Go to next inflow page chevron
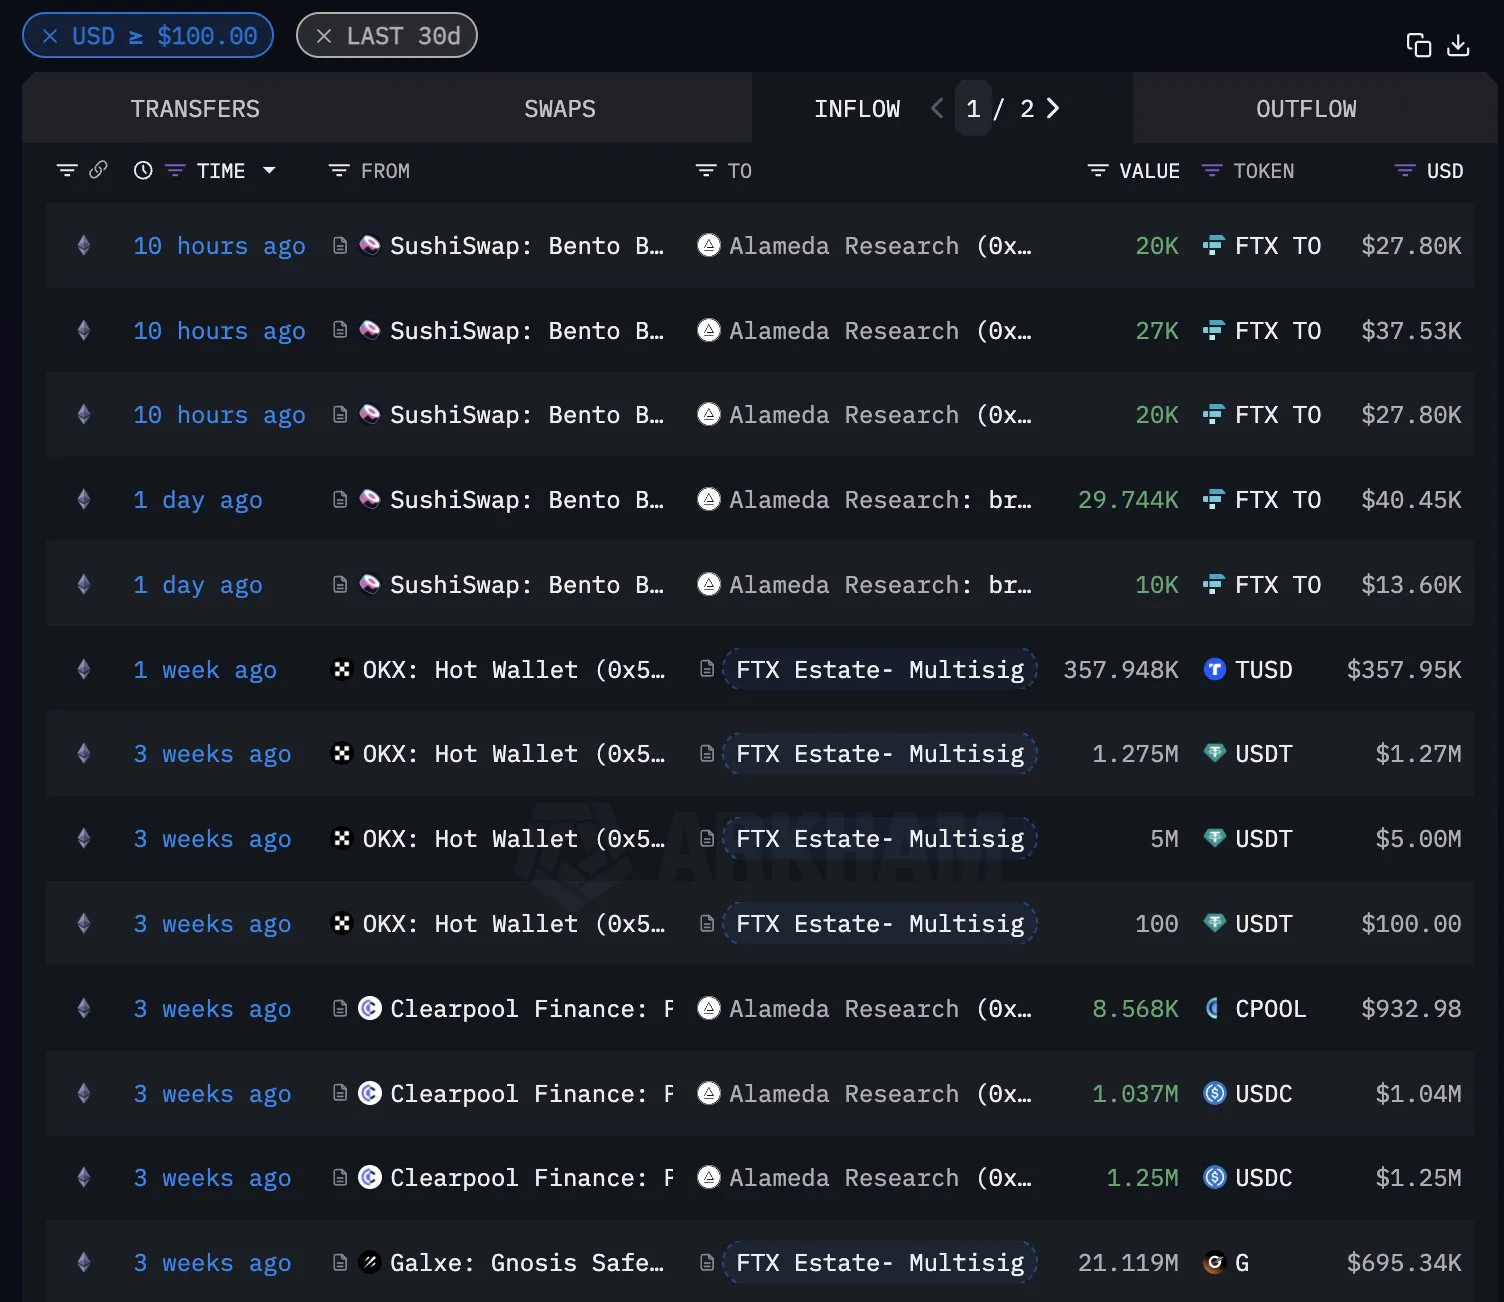 [x=1053, y=108]
